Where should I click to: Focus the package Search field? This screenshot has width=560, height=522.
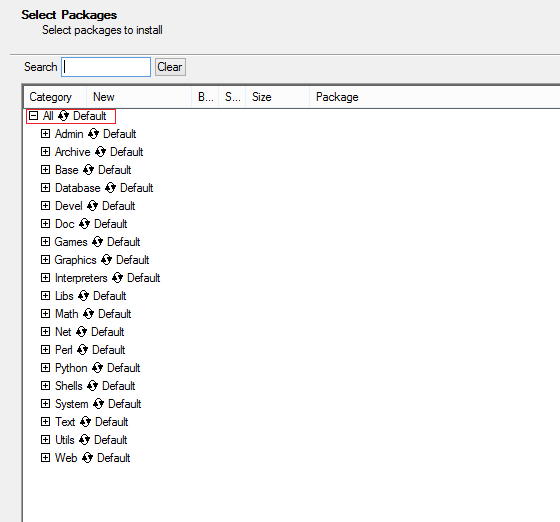click(x=106, y=67)
